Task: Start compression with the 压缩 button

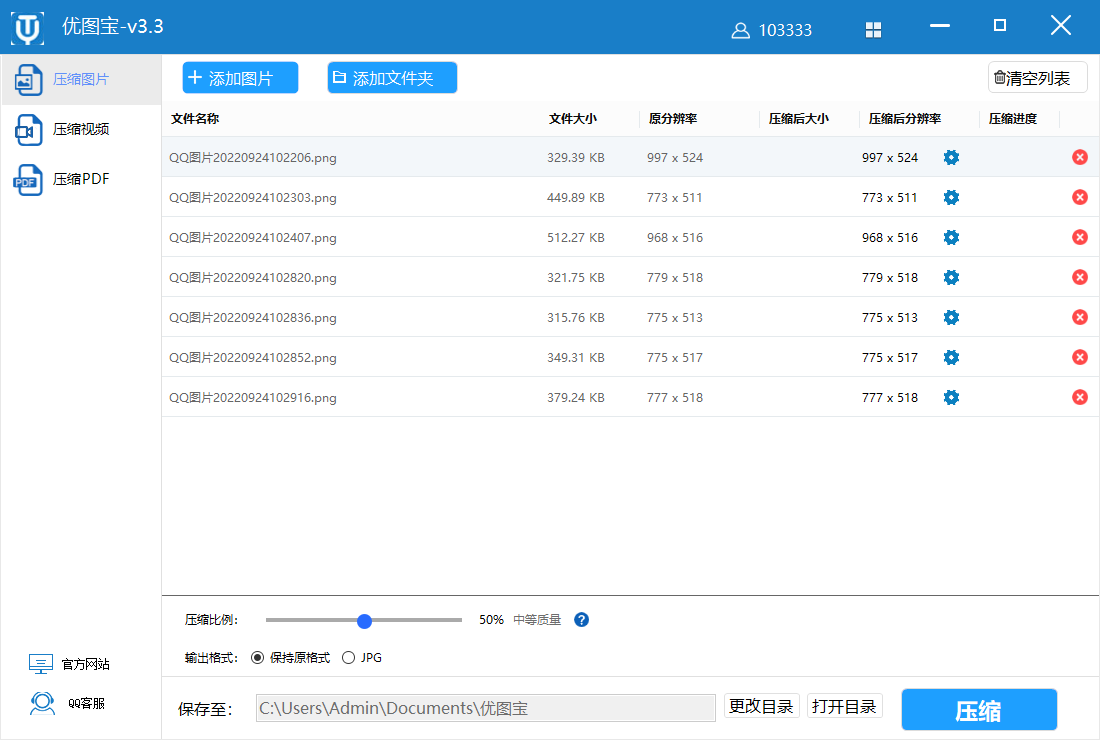Action: 979,711
